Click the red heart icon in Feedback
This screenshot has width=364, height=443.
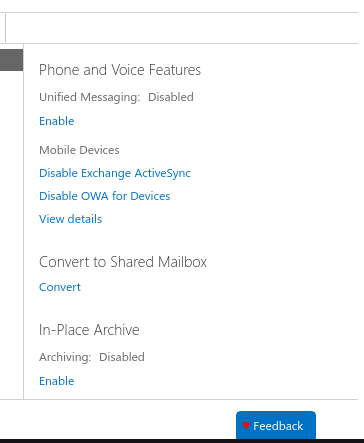pos(246,425)
